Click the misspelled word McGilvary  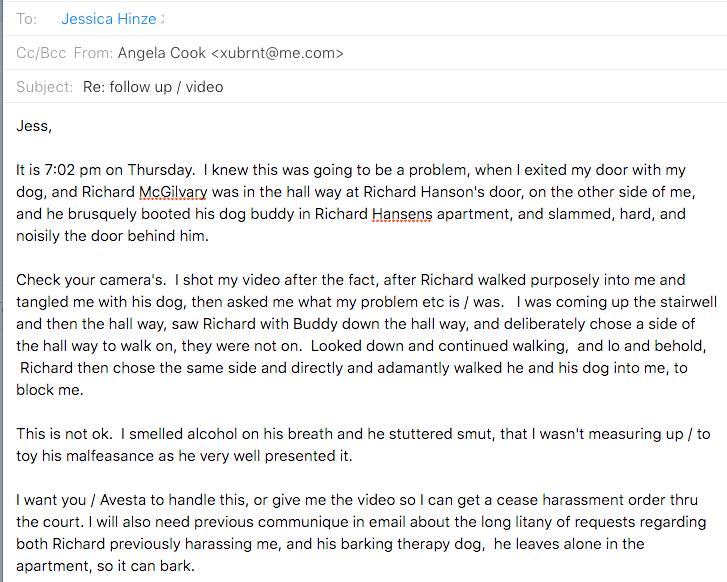click(x=173, y=192)
